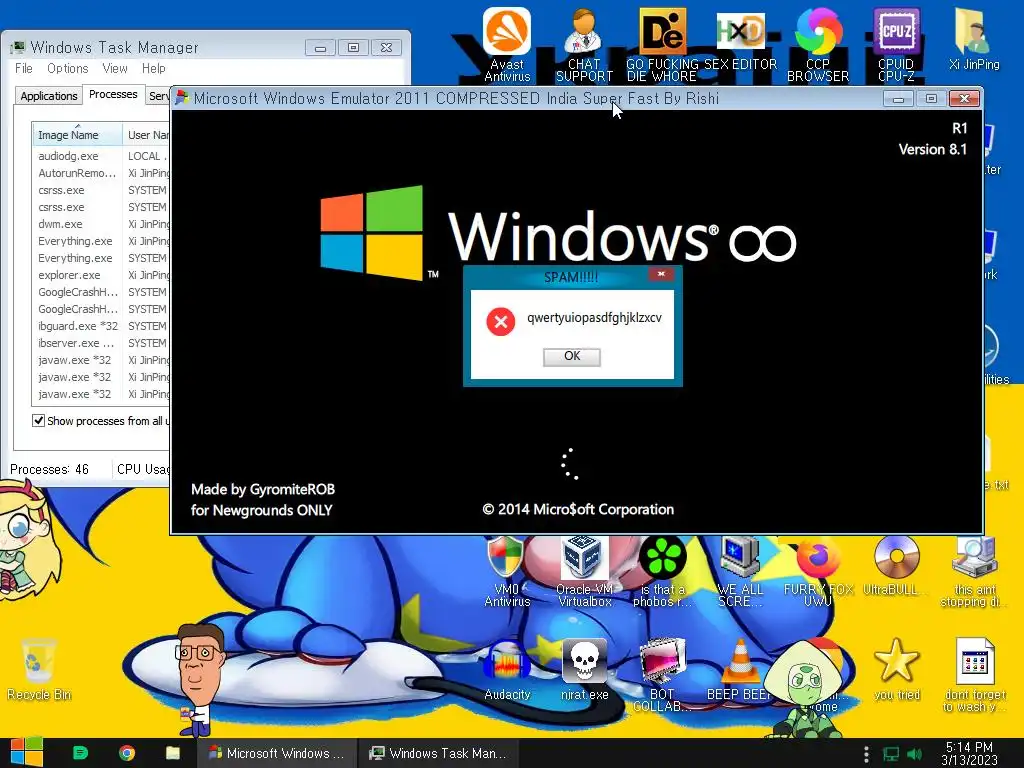Open the CHAT SUPPORT desktop icon
Screen dimensions: 1024x768
pos(584,44)
